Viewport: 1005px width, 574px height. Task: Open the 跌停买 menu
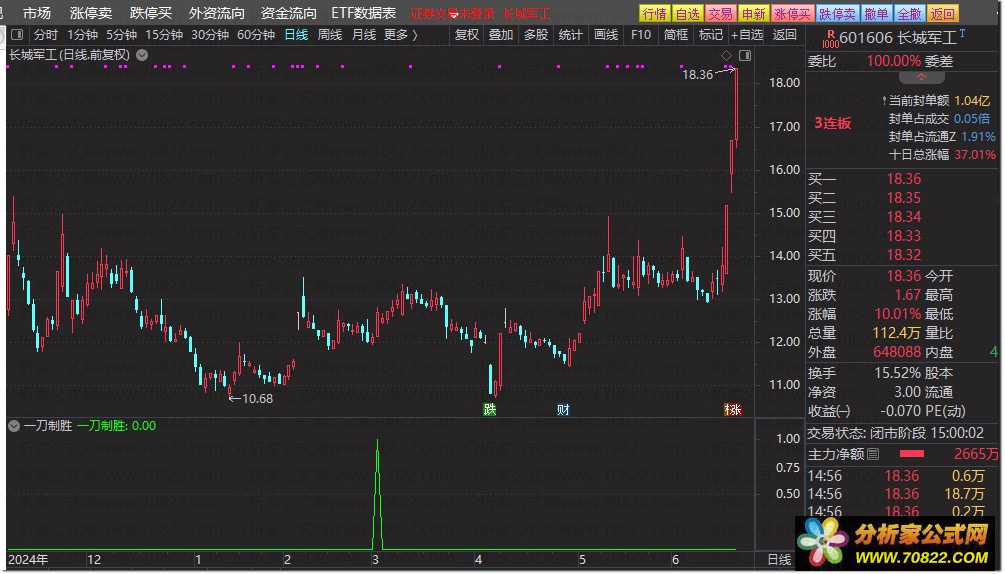tap(151, 13)
